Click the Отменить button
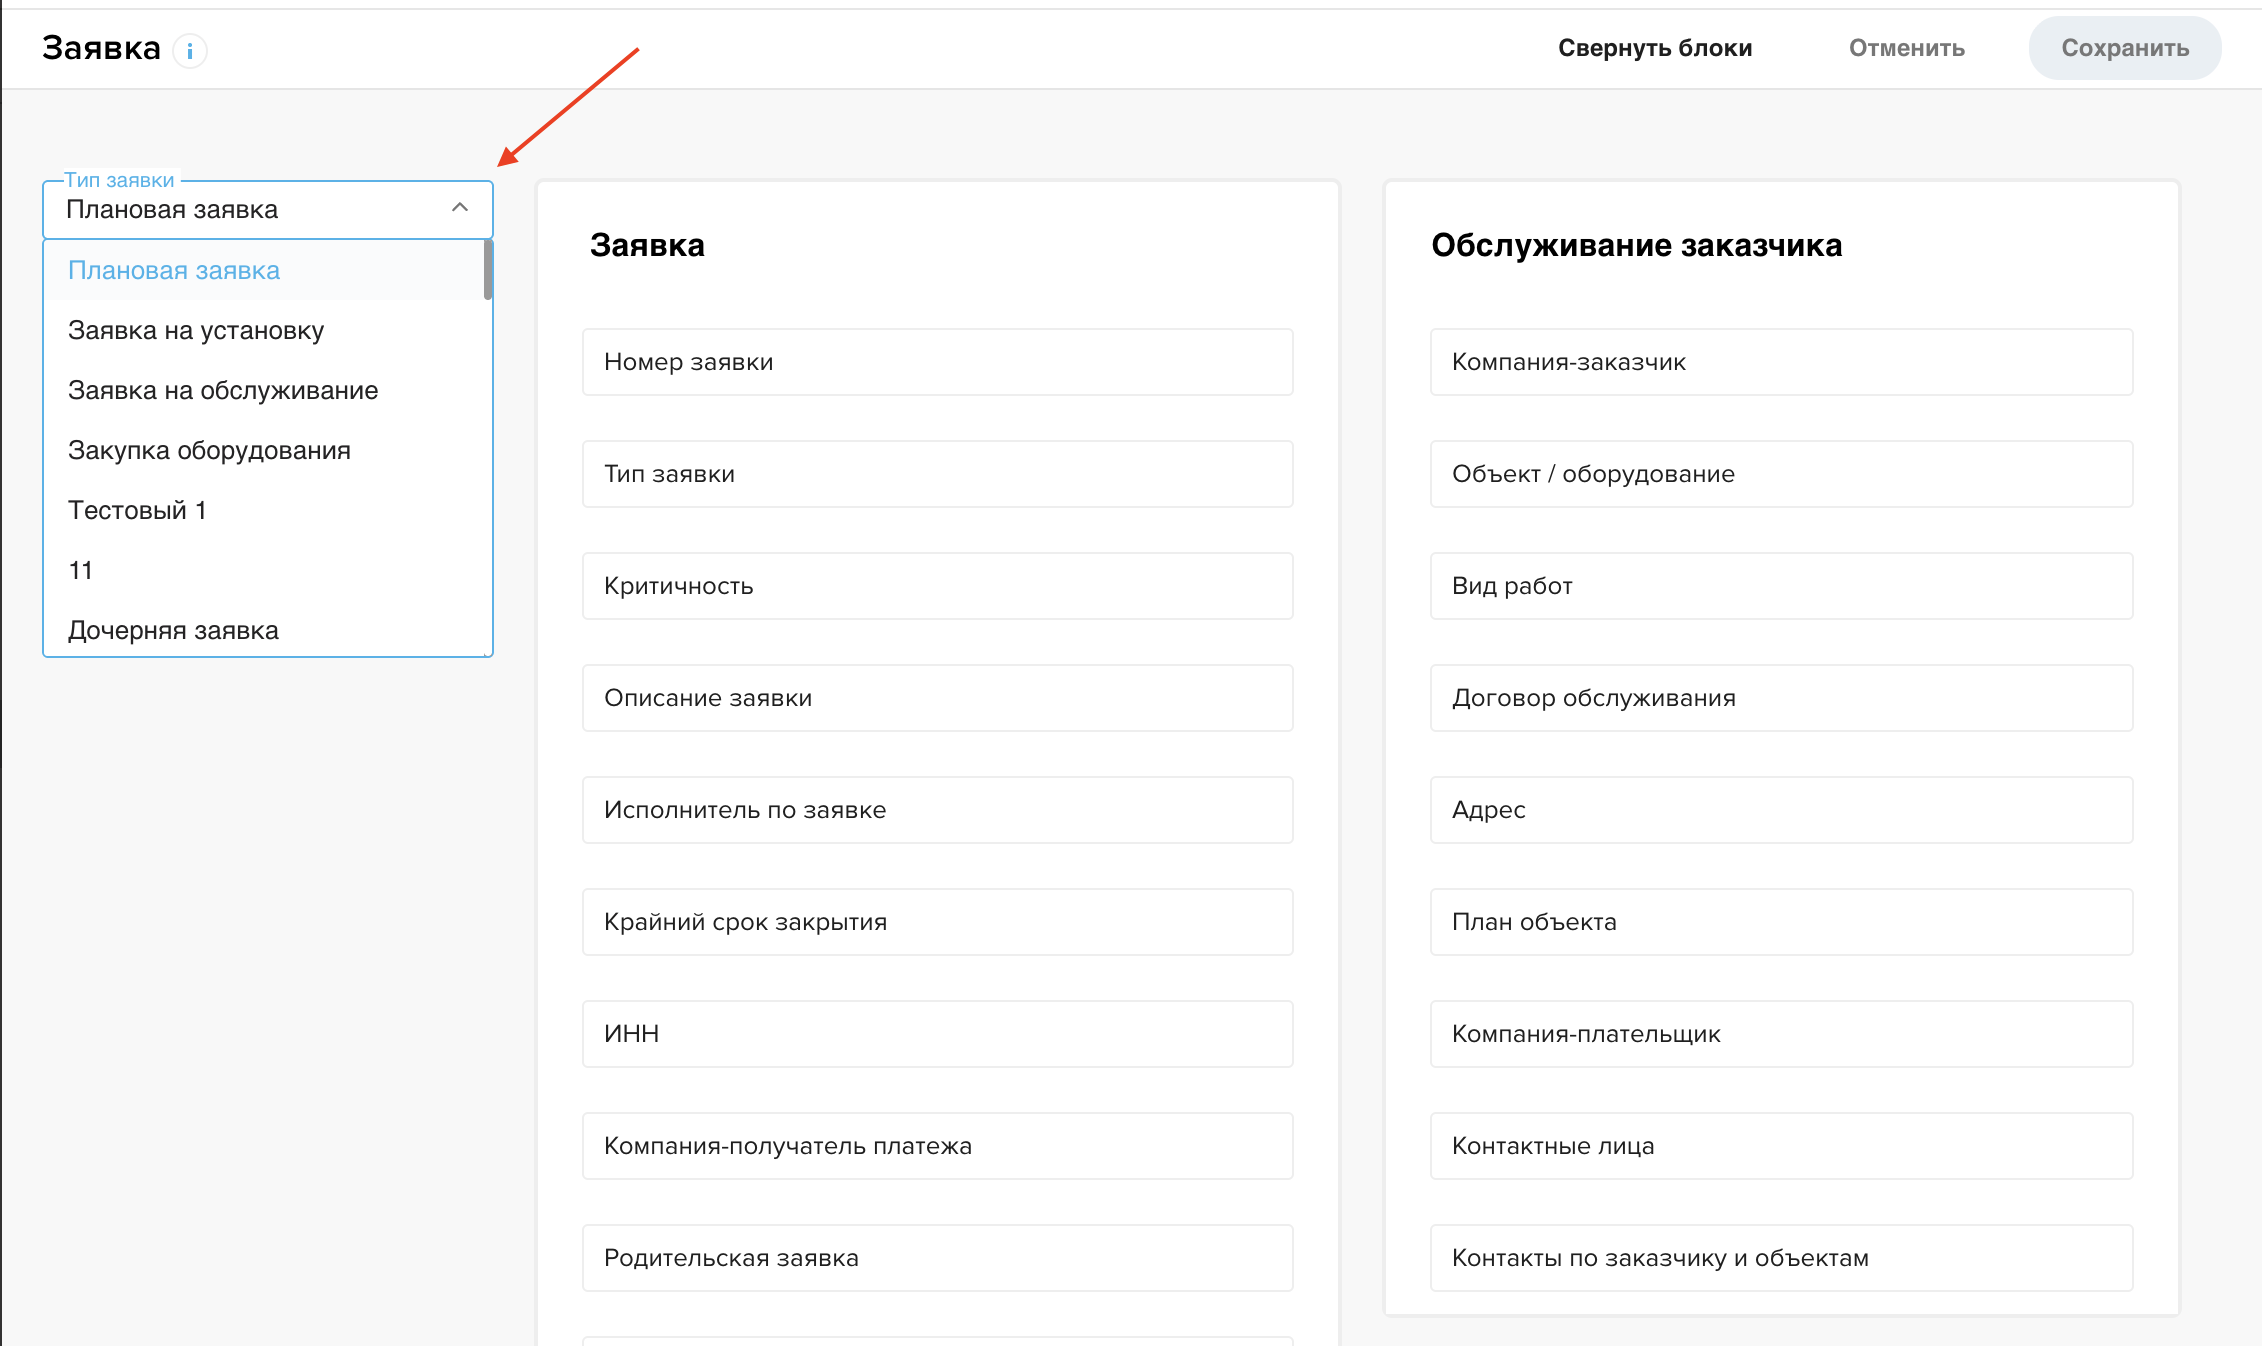 click(x=1906, y=48)
